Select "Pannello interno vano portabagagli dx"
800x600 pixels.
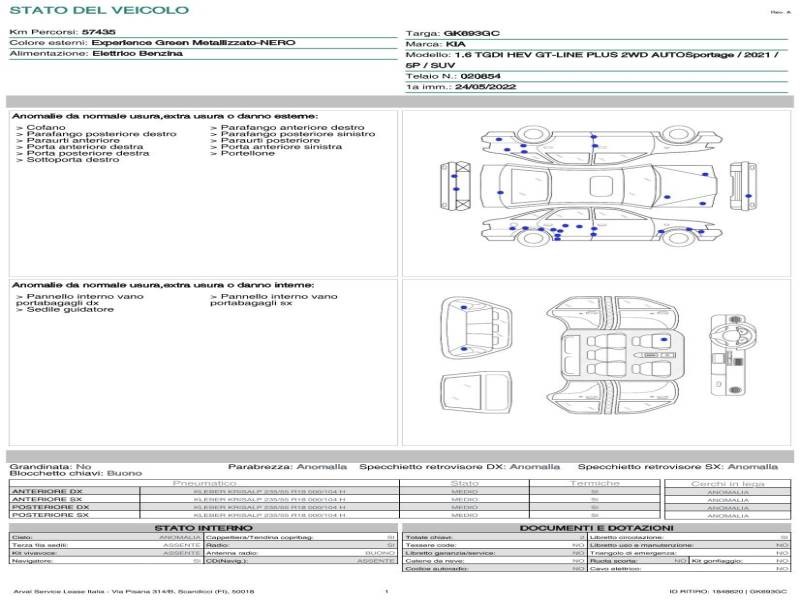pos(80,299)
